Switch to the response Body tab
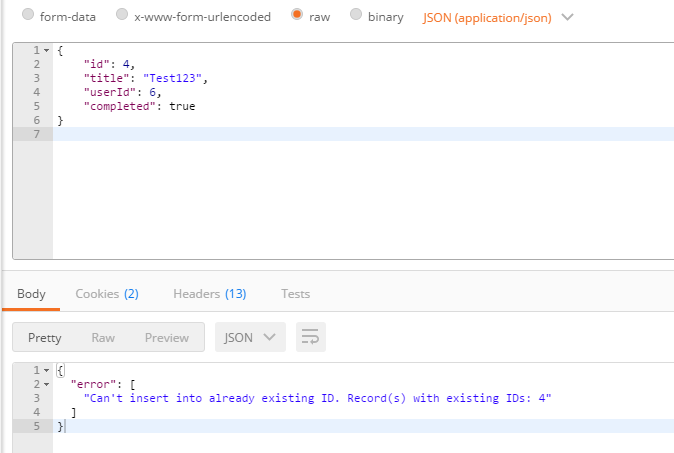 point(31,294)
